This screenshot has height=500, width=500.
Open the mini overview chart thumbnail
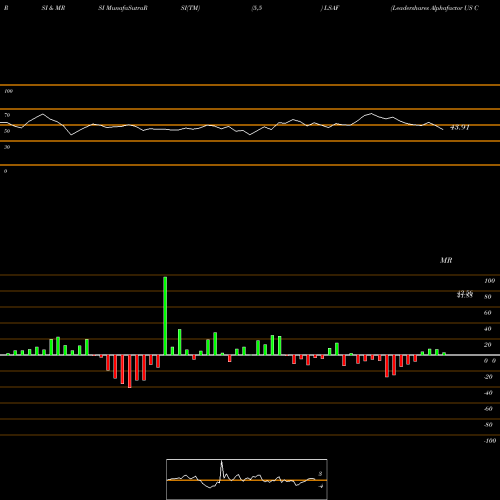point(247,479)
